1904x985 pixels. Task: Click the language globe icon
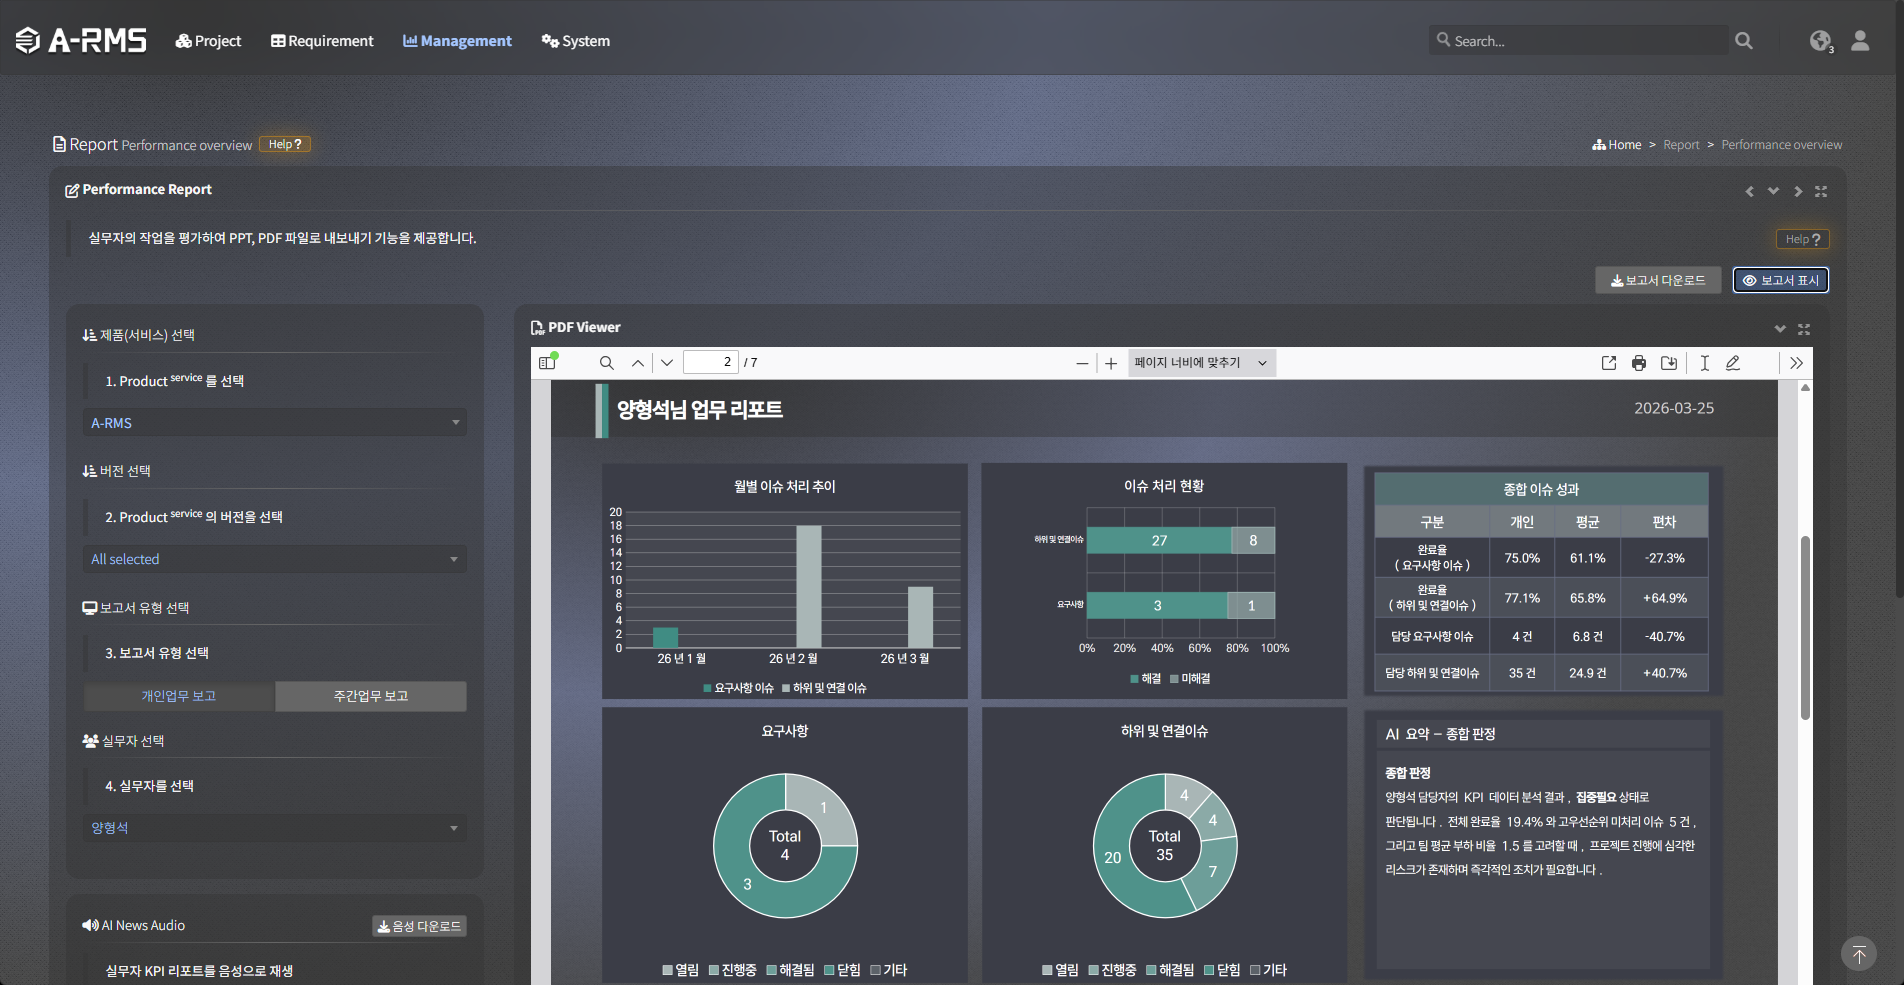point(1820,41)
